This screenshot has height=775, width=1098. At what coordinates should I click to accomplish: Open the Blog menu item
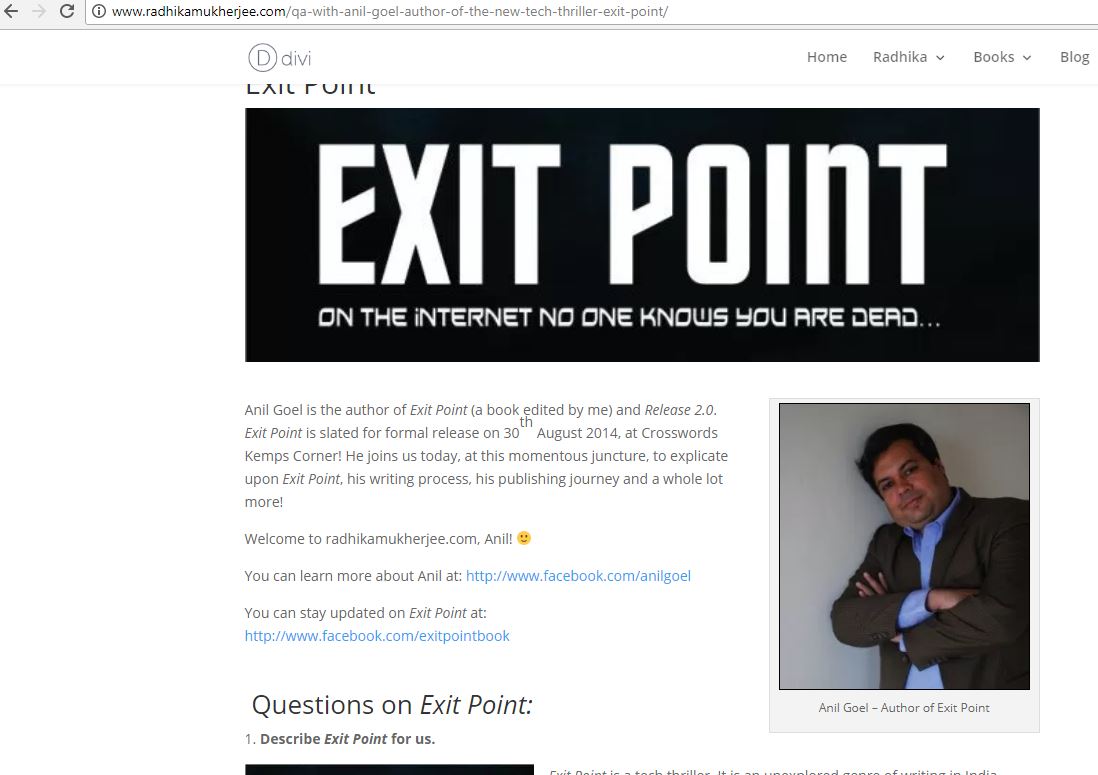pyautogui.click(x=1074, y=57)
